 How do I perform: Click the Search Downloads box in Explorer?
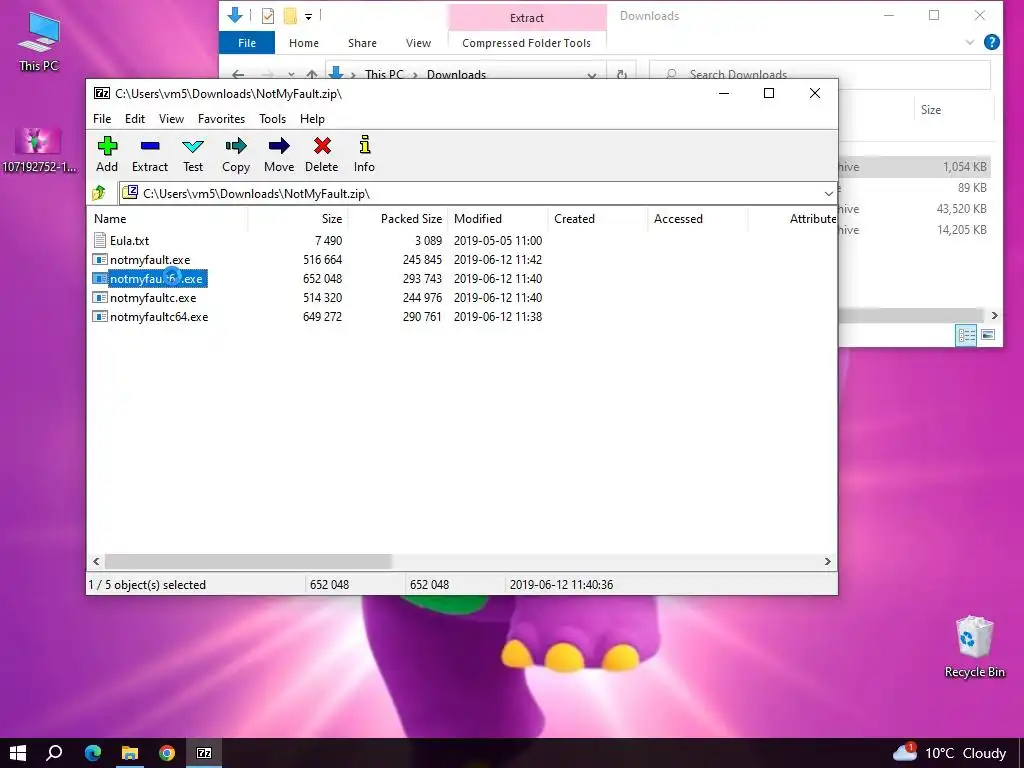point(819,74)
